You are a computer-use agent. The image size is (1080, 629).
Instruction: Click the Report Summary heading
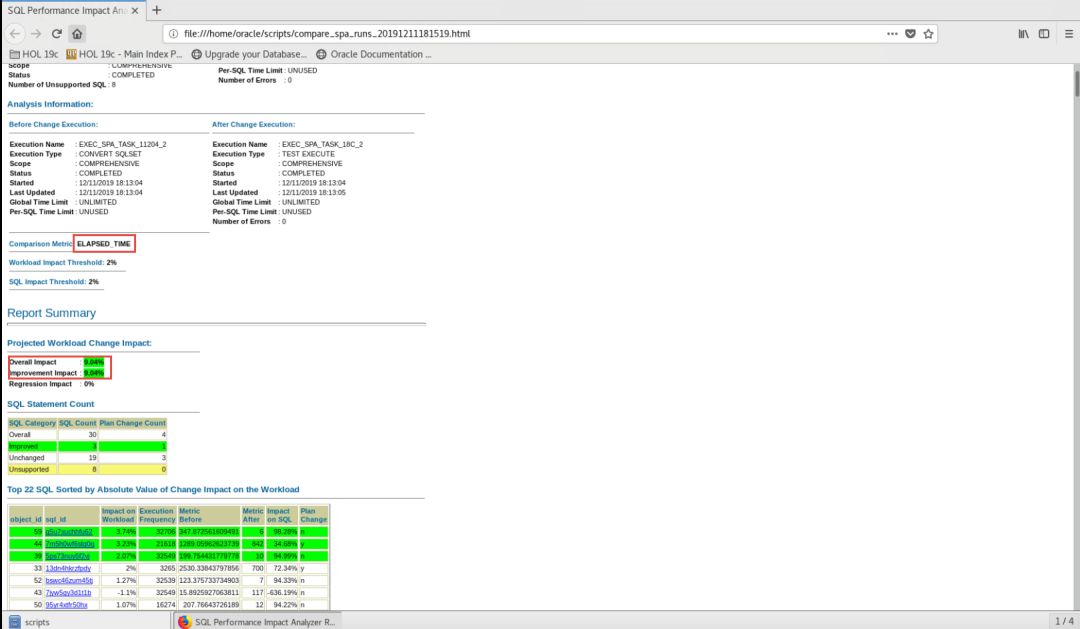(52, 313)
